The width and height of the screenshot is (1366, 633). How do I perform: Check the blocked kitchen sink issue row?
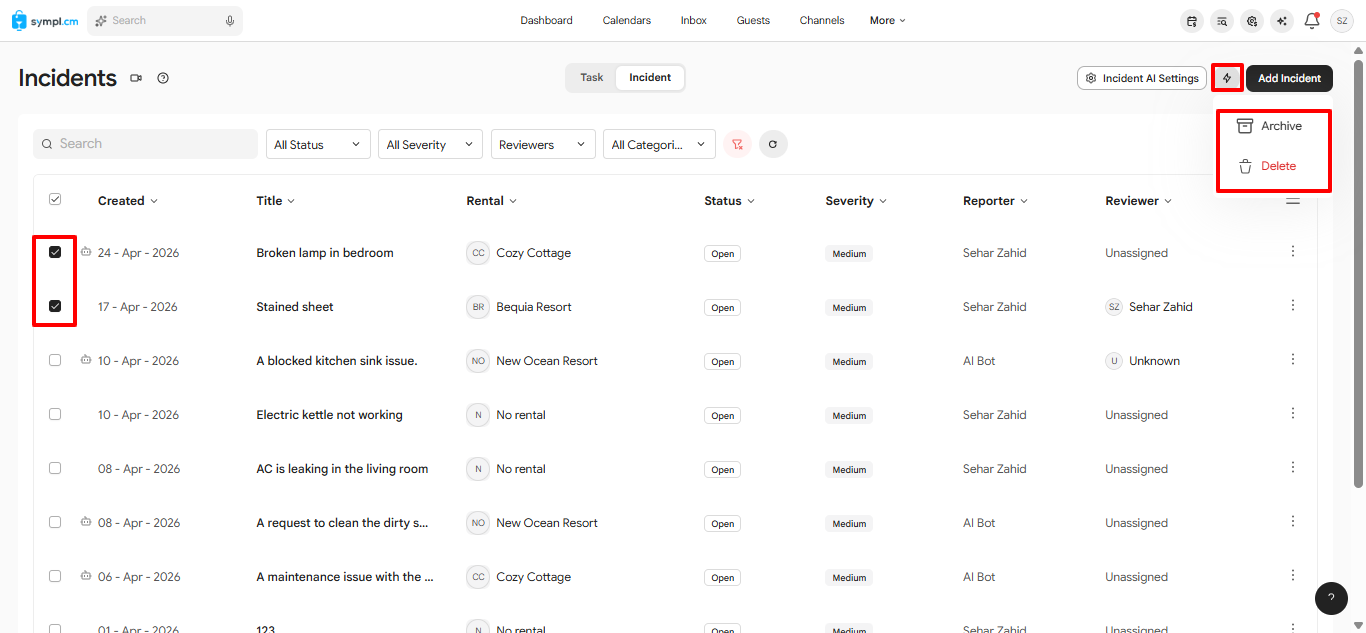[x=55, y=360]
